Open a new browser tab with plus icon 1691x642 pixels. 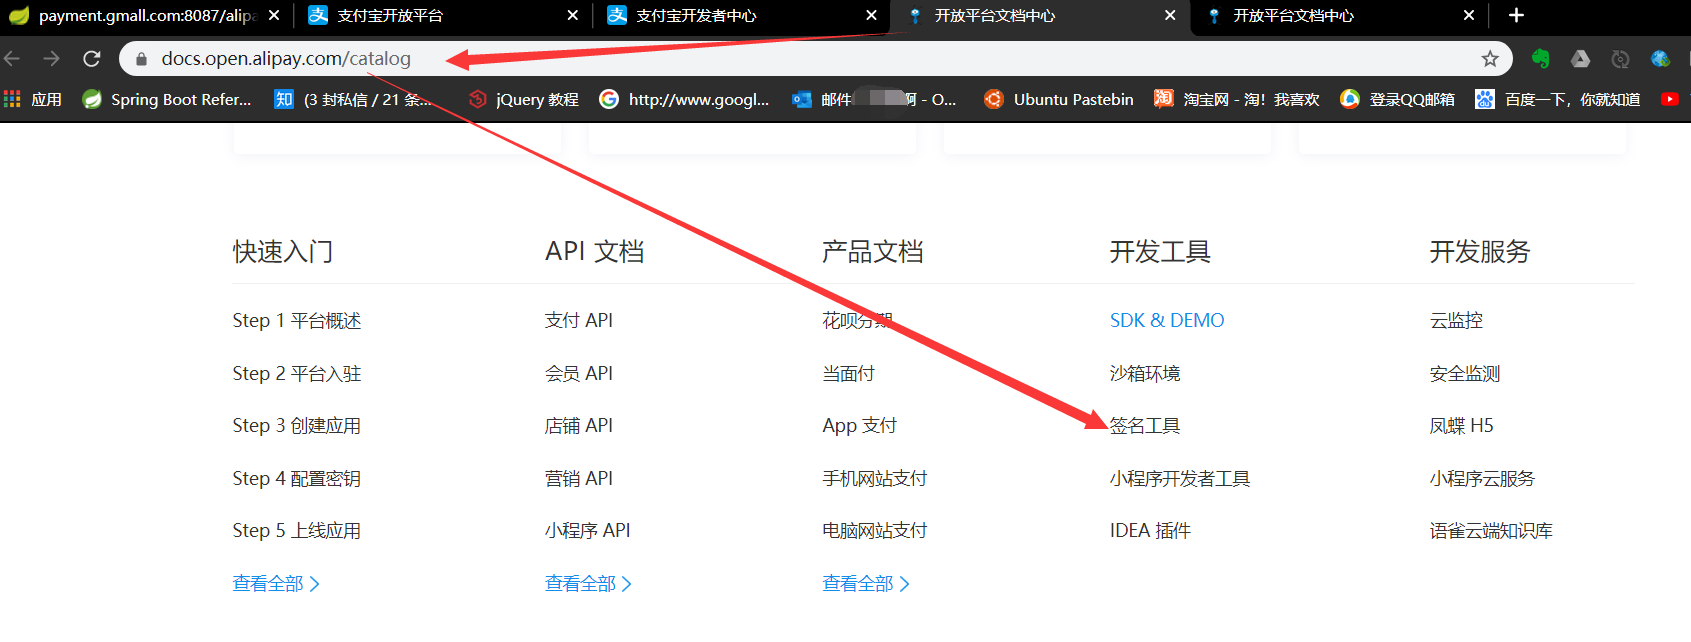coord(1516,15)
